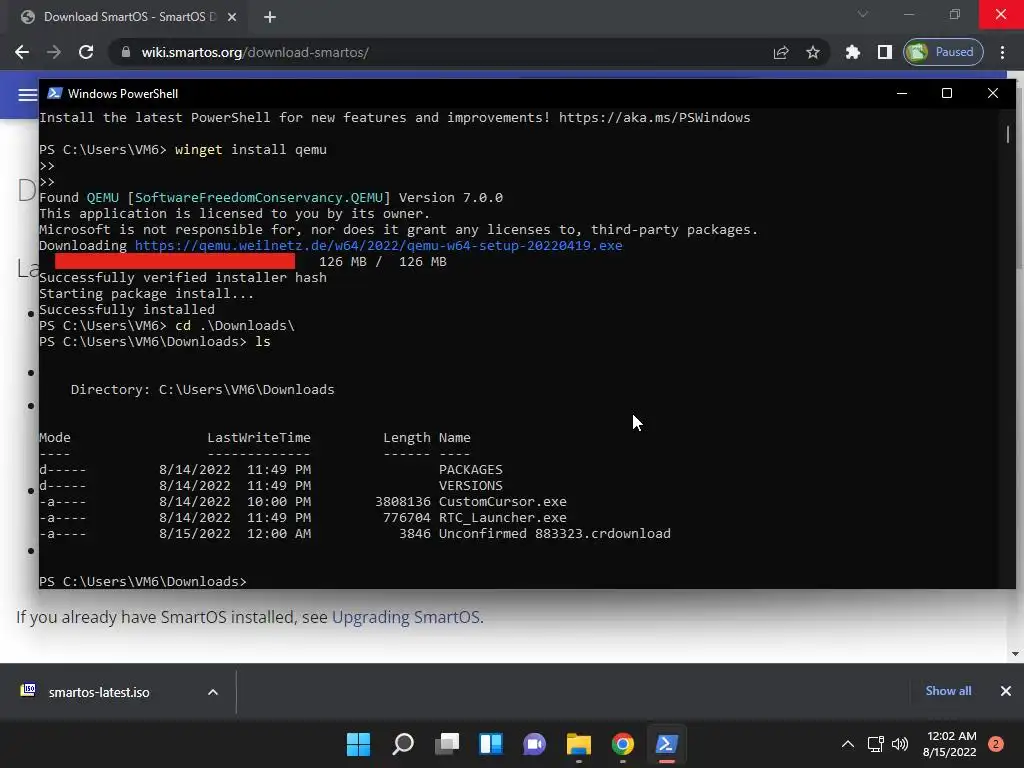Click the final PowerShell prompt line
This screenshot has height=768, width=1024.
click(x=143, y=581)
